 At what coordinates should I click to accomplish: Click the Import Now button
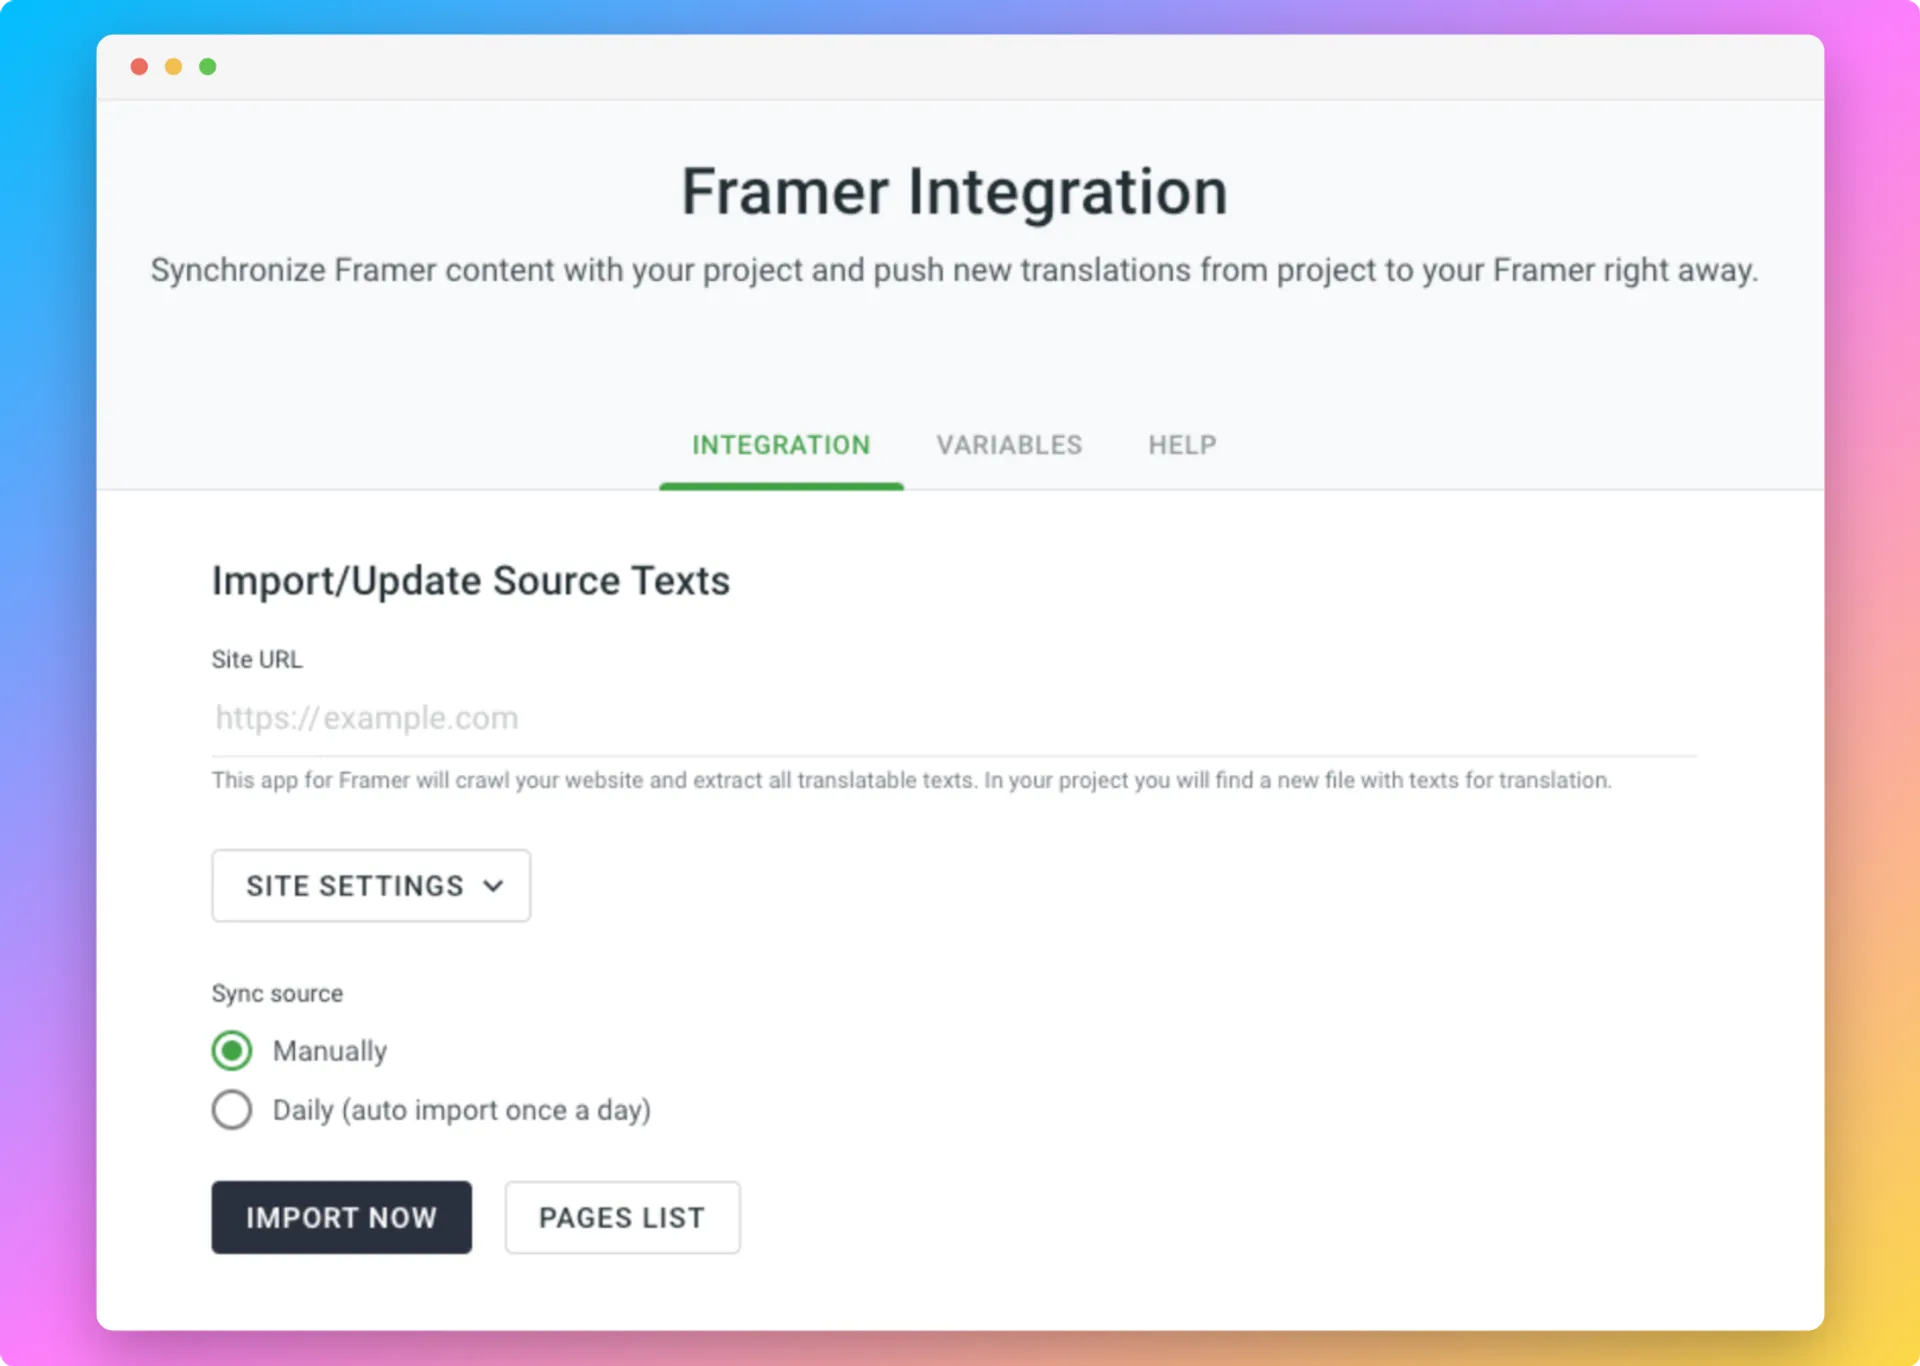pos(341,1217)
